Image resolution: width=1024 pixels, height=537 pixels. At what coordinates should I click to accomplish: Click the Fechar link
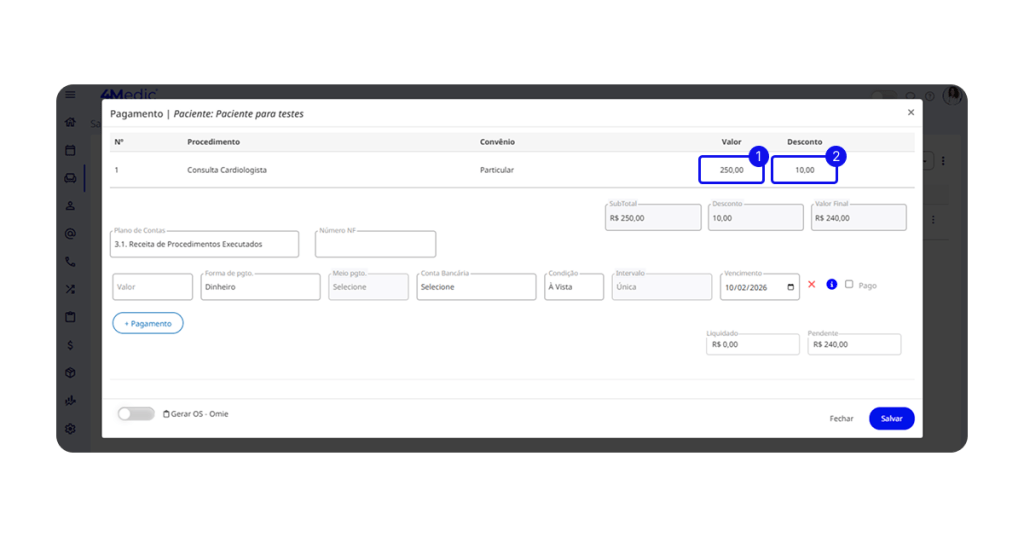[841, 419]
